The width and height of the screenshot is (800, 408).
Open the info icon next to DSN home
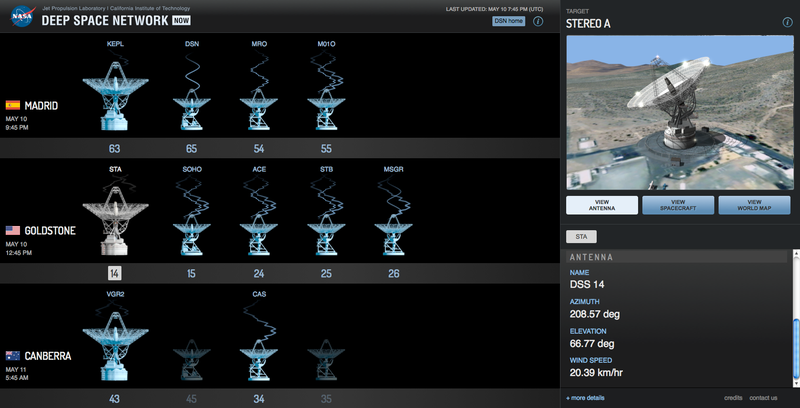538,21
